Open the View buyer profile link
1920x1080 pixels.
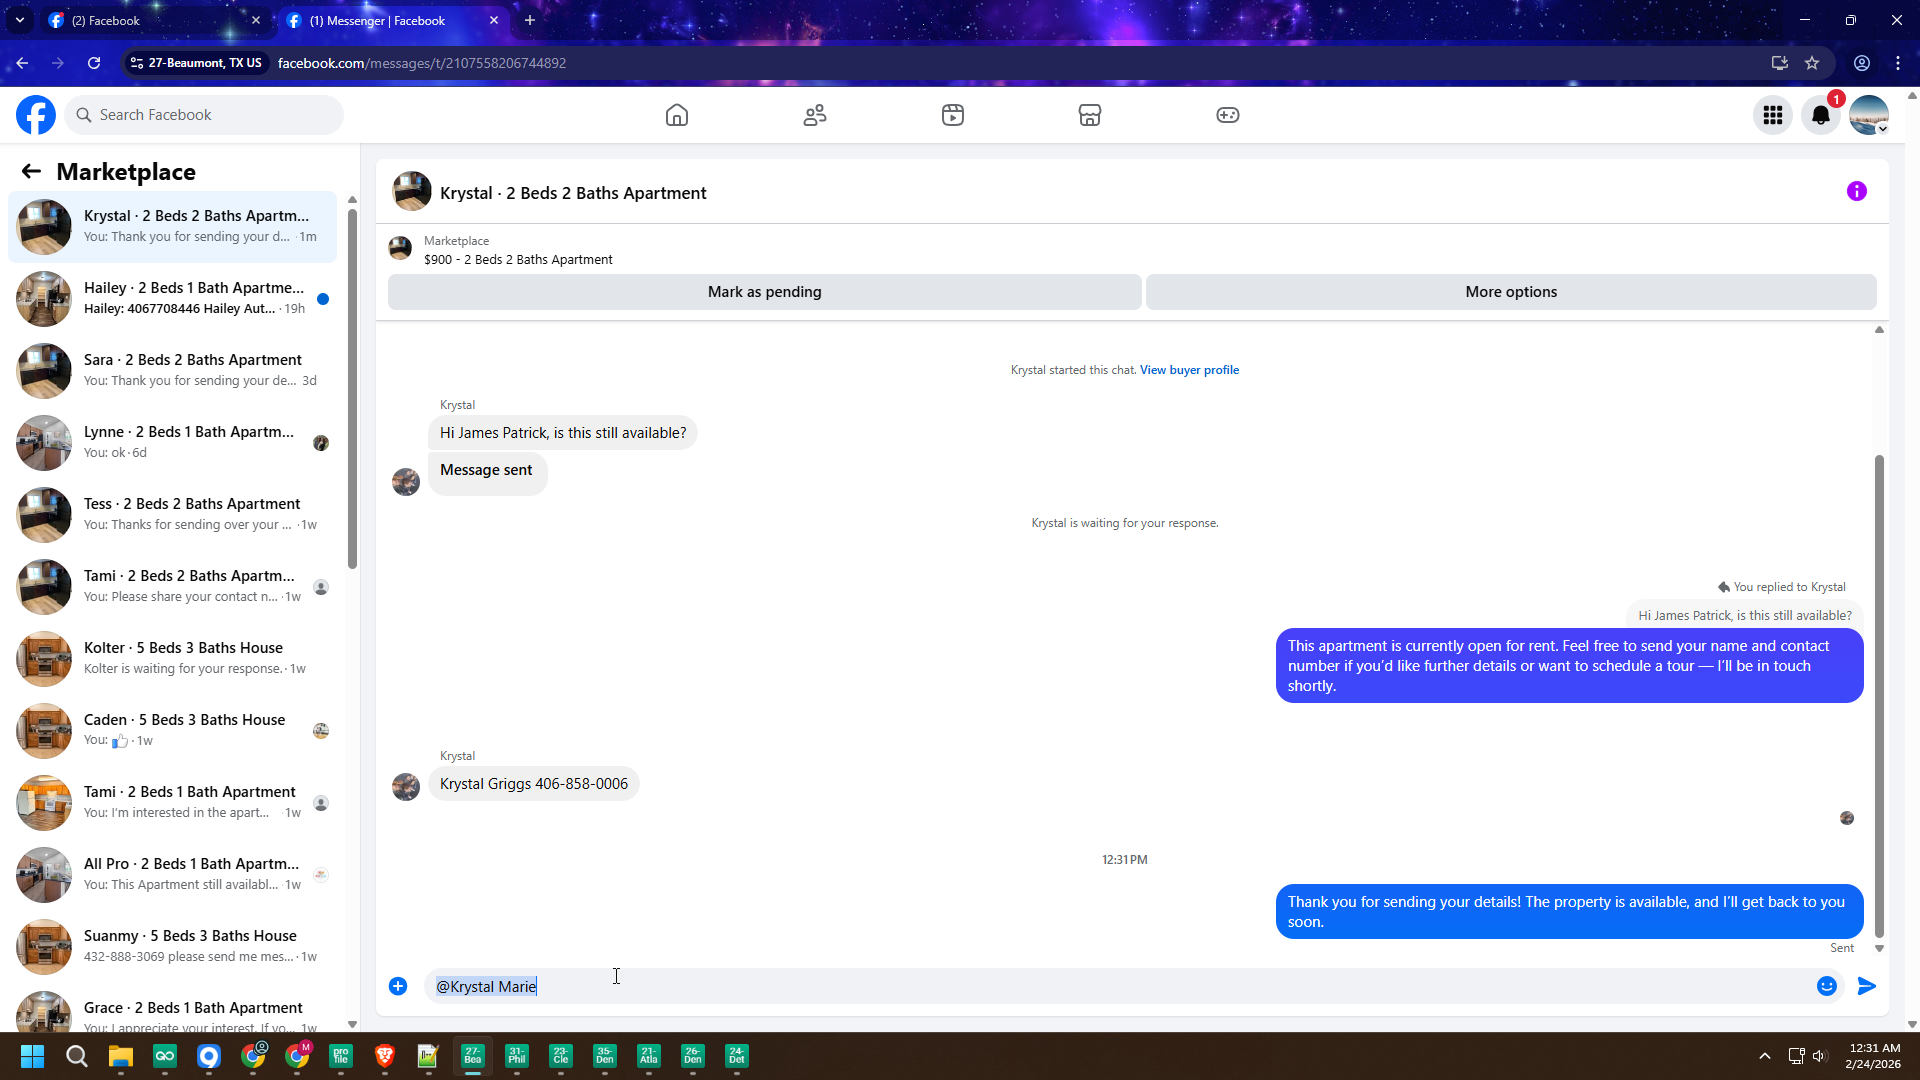point(1189,370)
